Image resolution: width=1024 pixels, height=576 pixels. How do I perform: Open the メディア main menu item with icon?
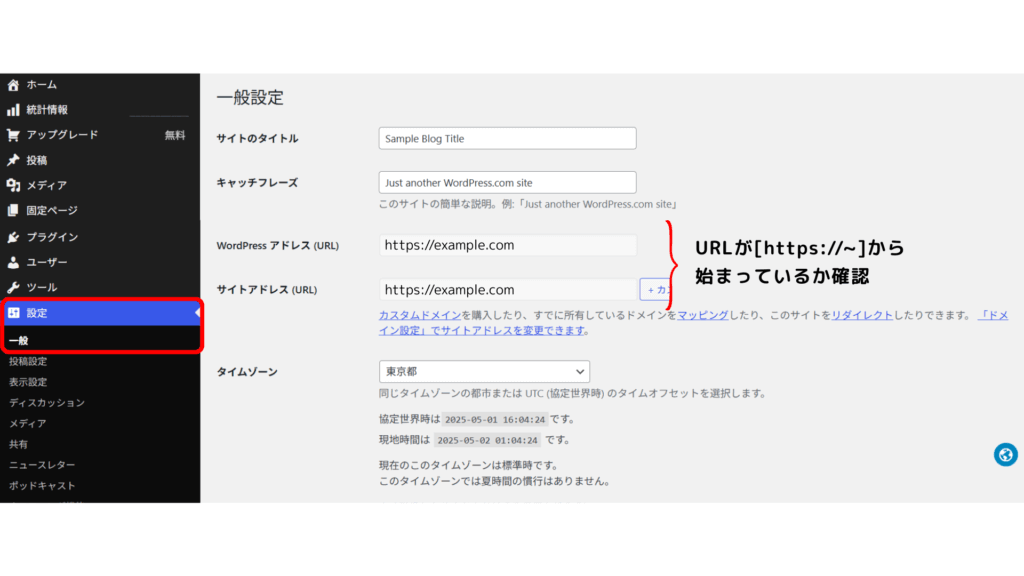tap(46, 185)
